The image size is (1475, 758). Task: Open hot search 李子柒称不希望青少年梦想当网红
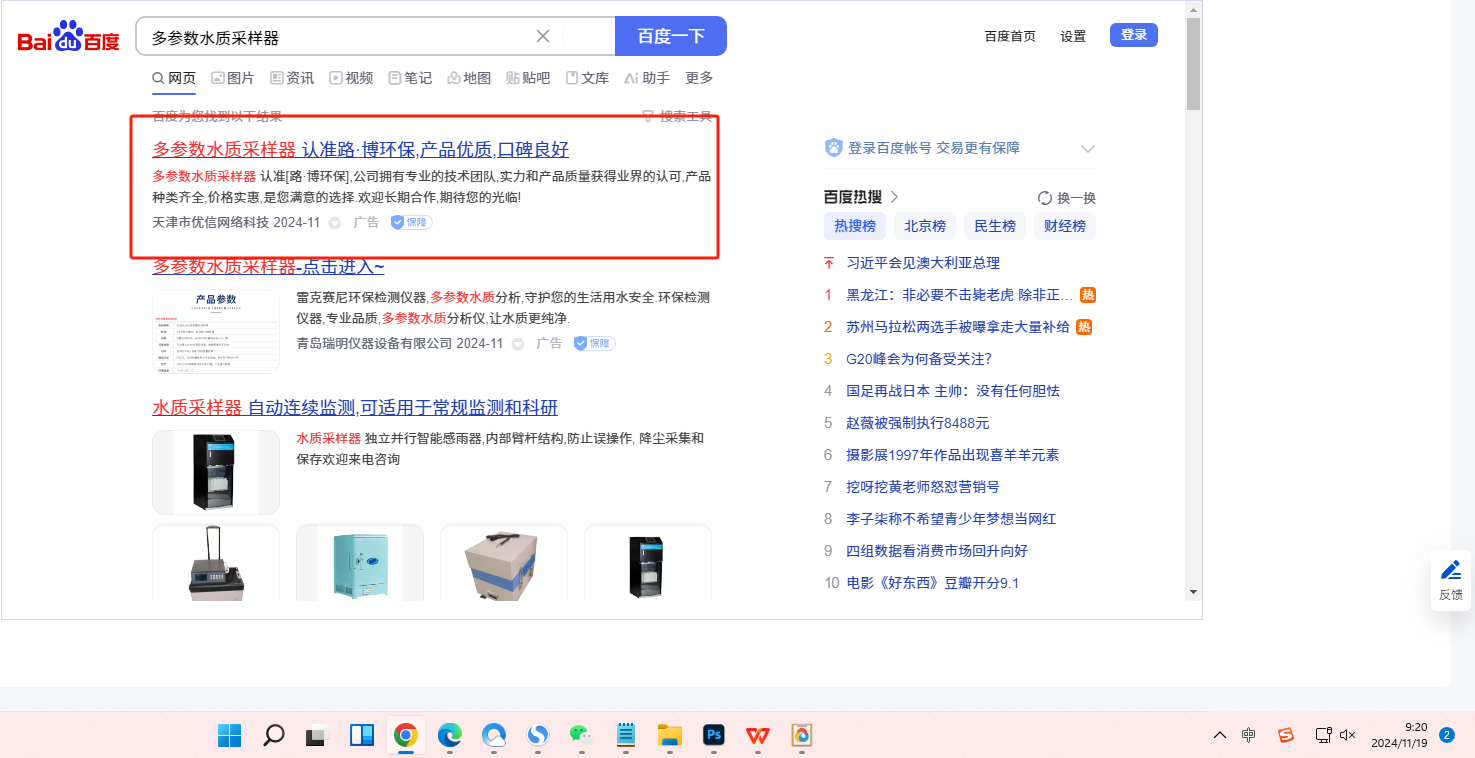(951, 519)
